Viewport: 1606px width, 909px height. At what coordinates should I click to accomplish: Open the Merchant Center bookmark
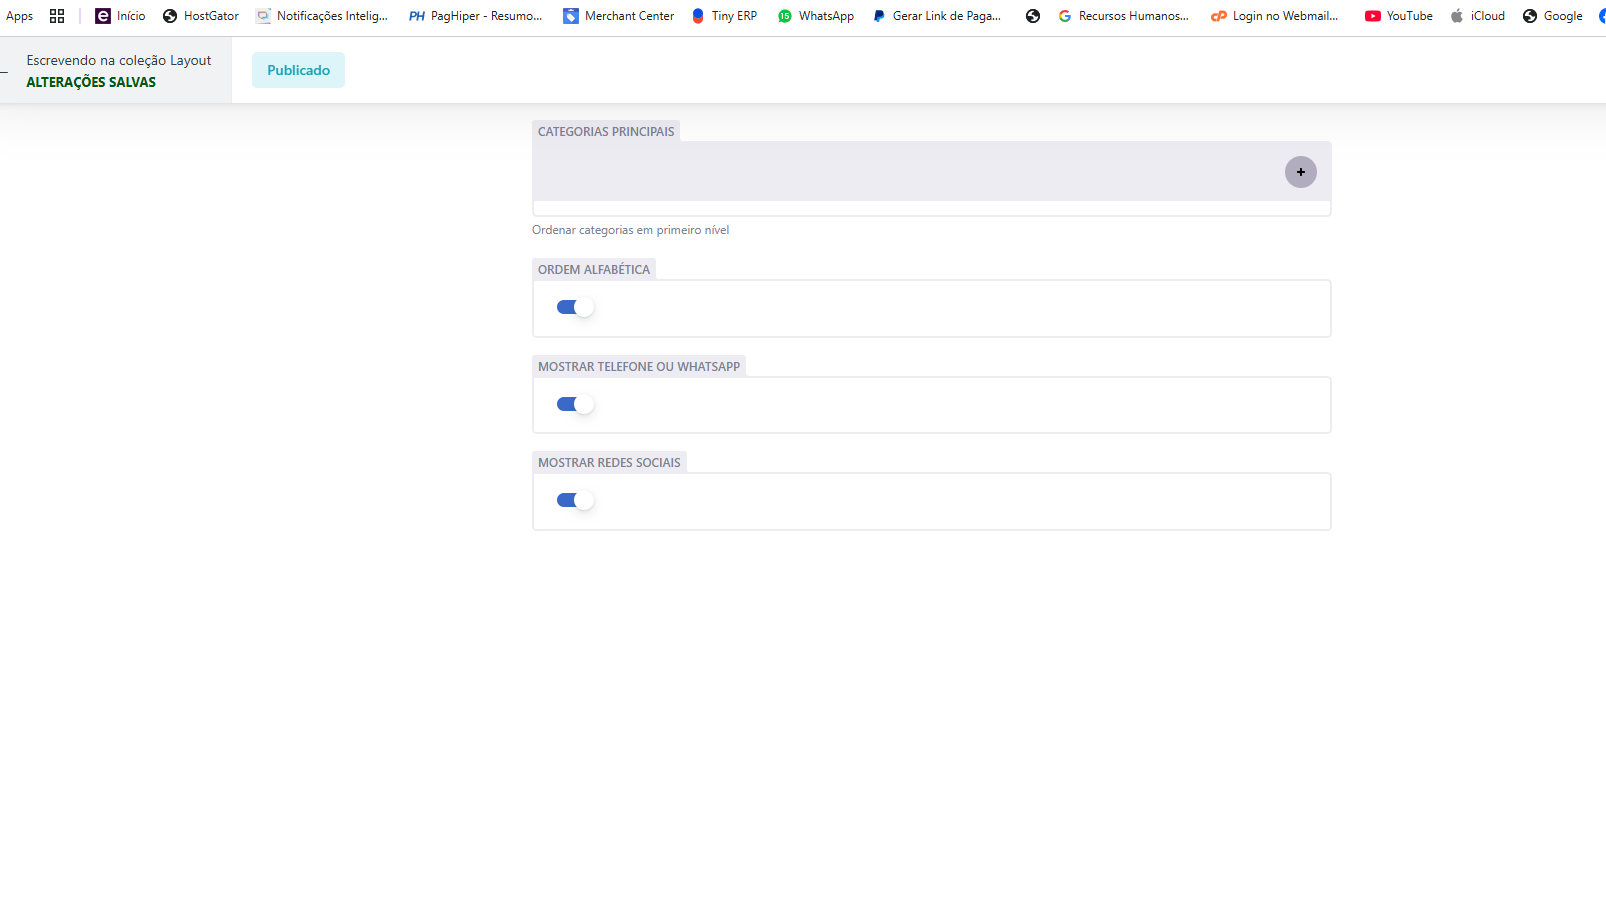618,16
